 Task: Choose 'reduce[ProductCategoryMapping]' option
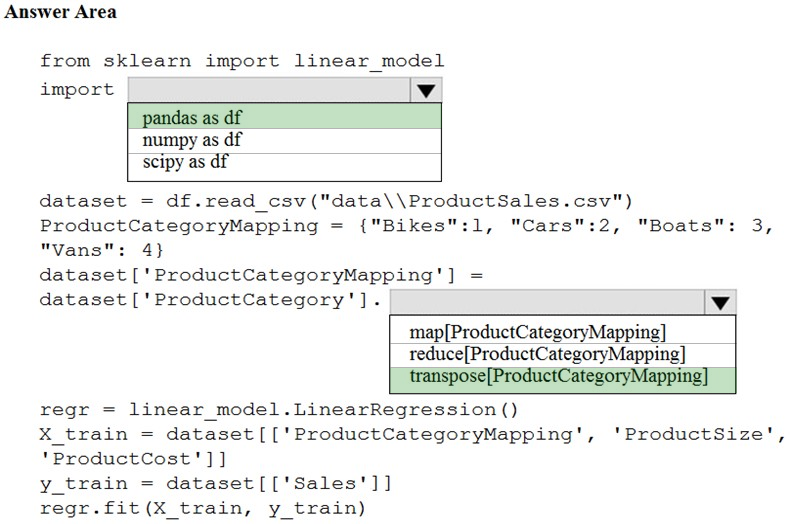[563, 355]
